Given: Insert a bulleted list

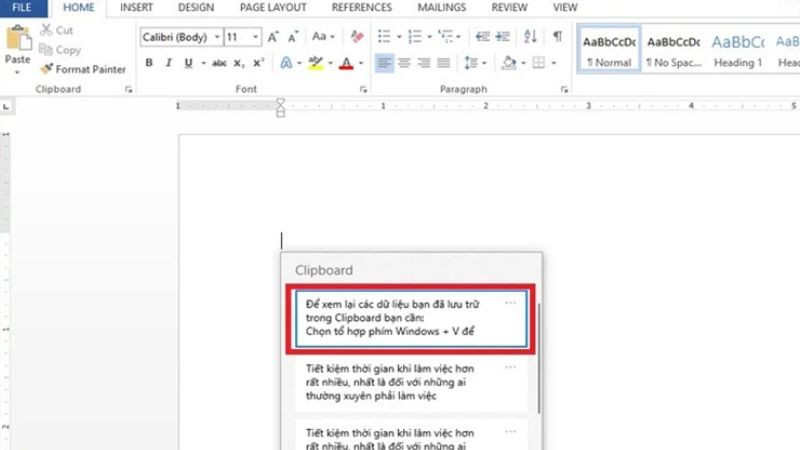Looking at the screenshot, I should tap(384, 37).
